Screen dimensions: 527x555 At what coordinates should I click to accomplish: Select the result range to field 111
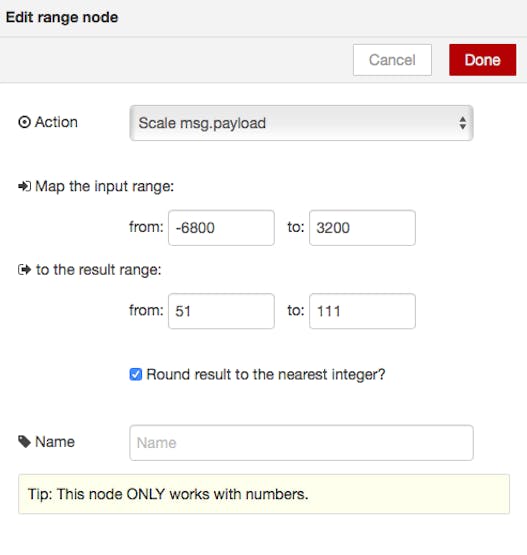[x=362, y=311]
